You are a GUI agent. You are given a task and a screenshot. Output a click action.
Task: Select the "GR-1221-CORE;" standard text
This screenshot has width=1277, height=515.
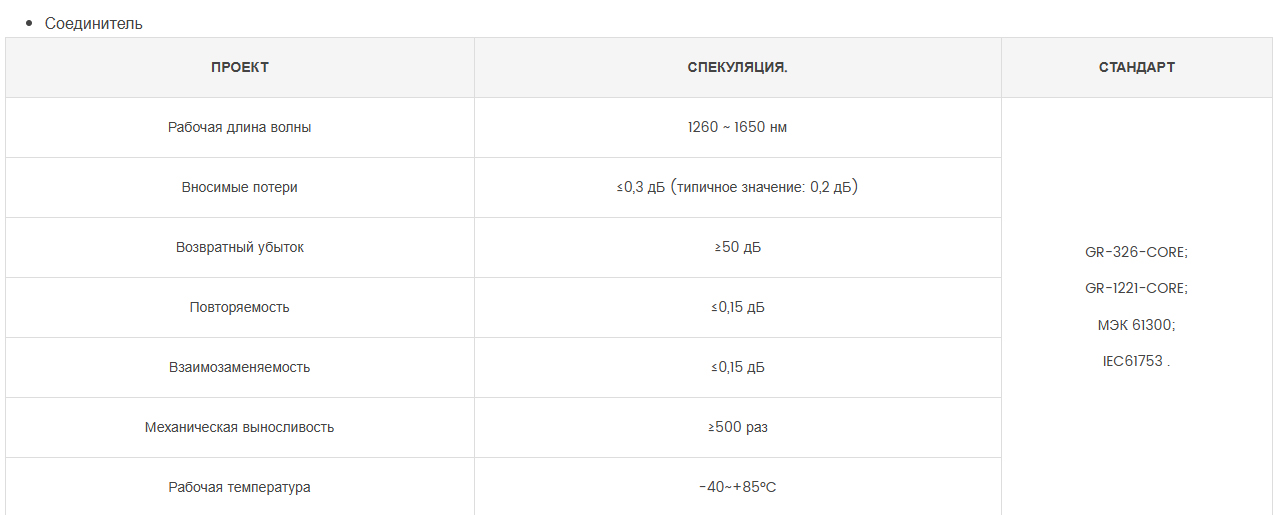(x=1137, y=288)
